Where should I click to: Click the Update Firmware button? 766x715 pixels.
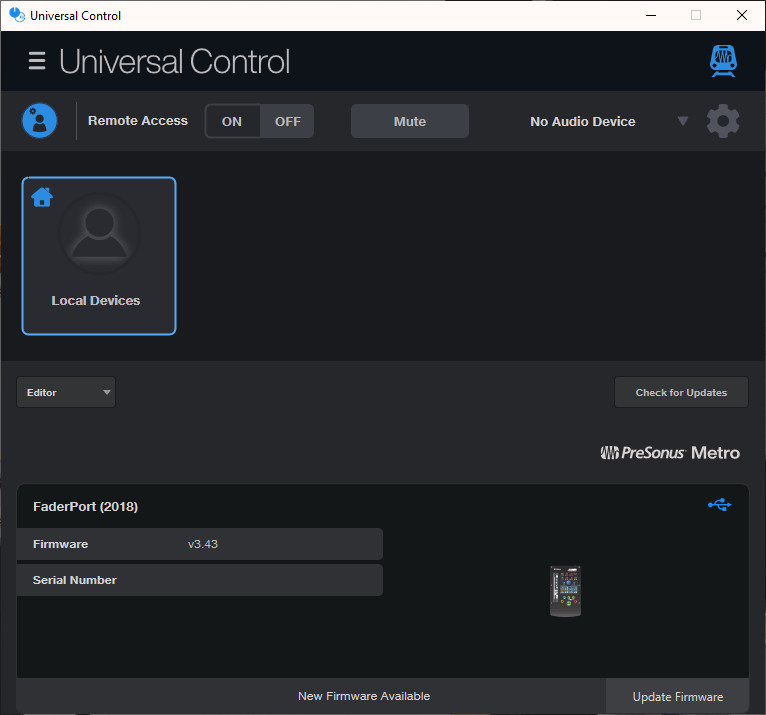[678, 696]
